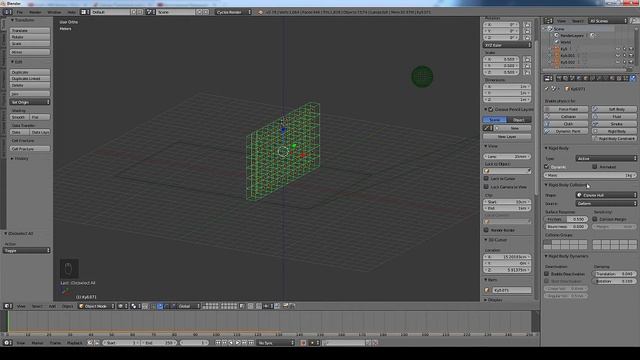Image resolution: width=640 pixels, height=360 pixels.
Task: Open the Global orientation dropdown
Action: point(189,306)
